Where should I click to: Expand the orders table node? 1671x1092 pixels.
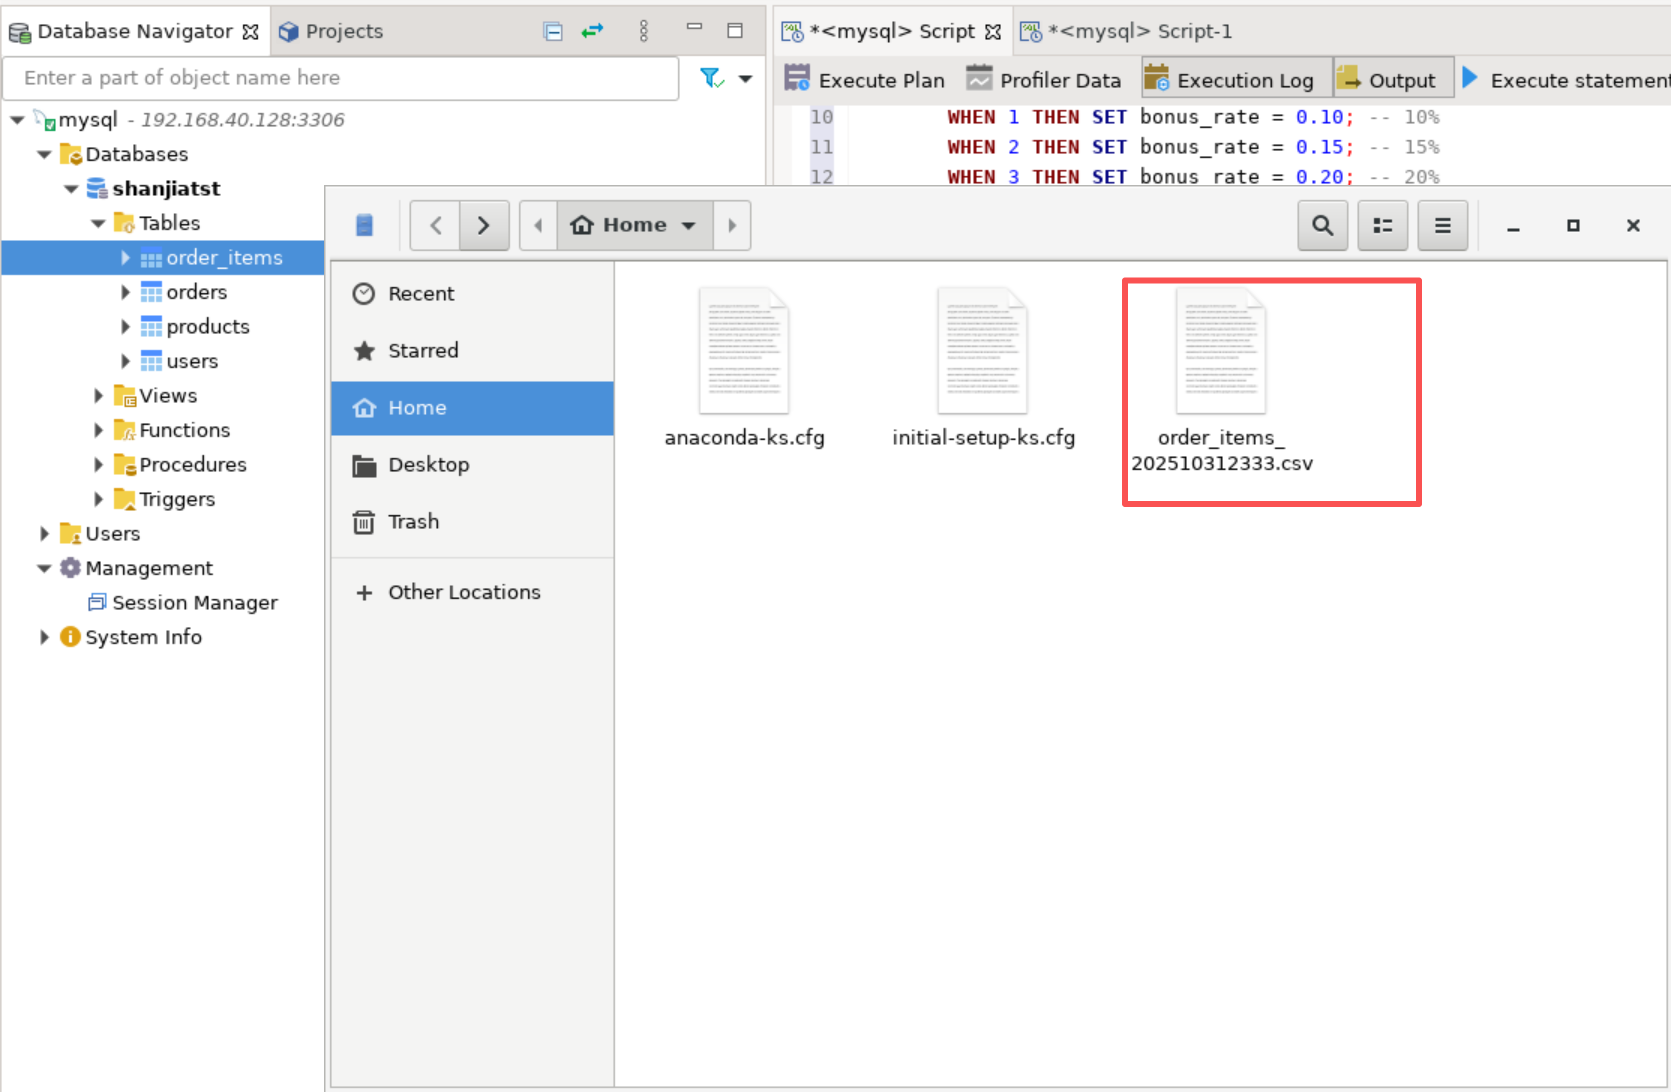tap(125, 292)
